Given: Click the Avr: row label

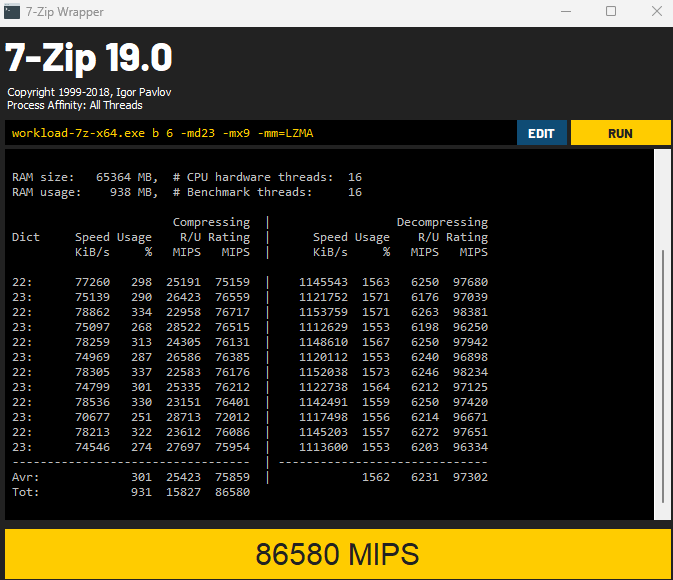Looking at the screenshot, I should pyautogui.click(x=26, y=477).
